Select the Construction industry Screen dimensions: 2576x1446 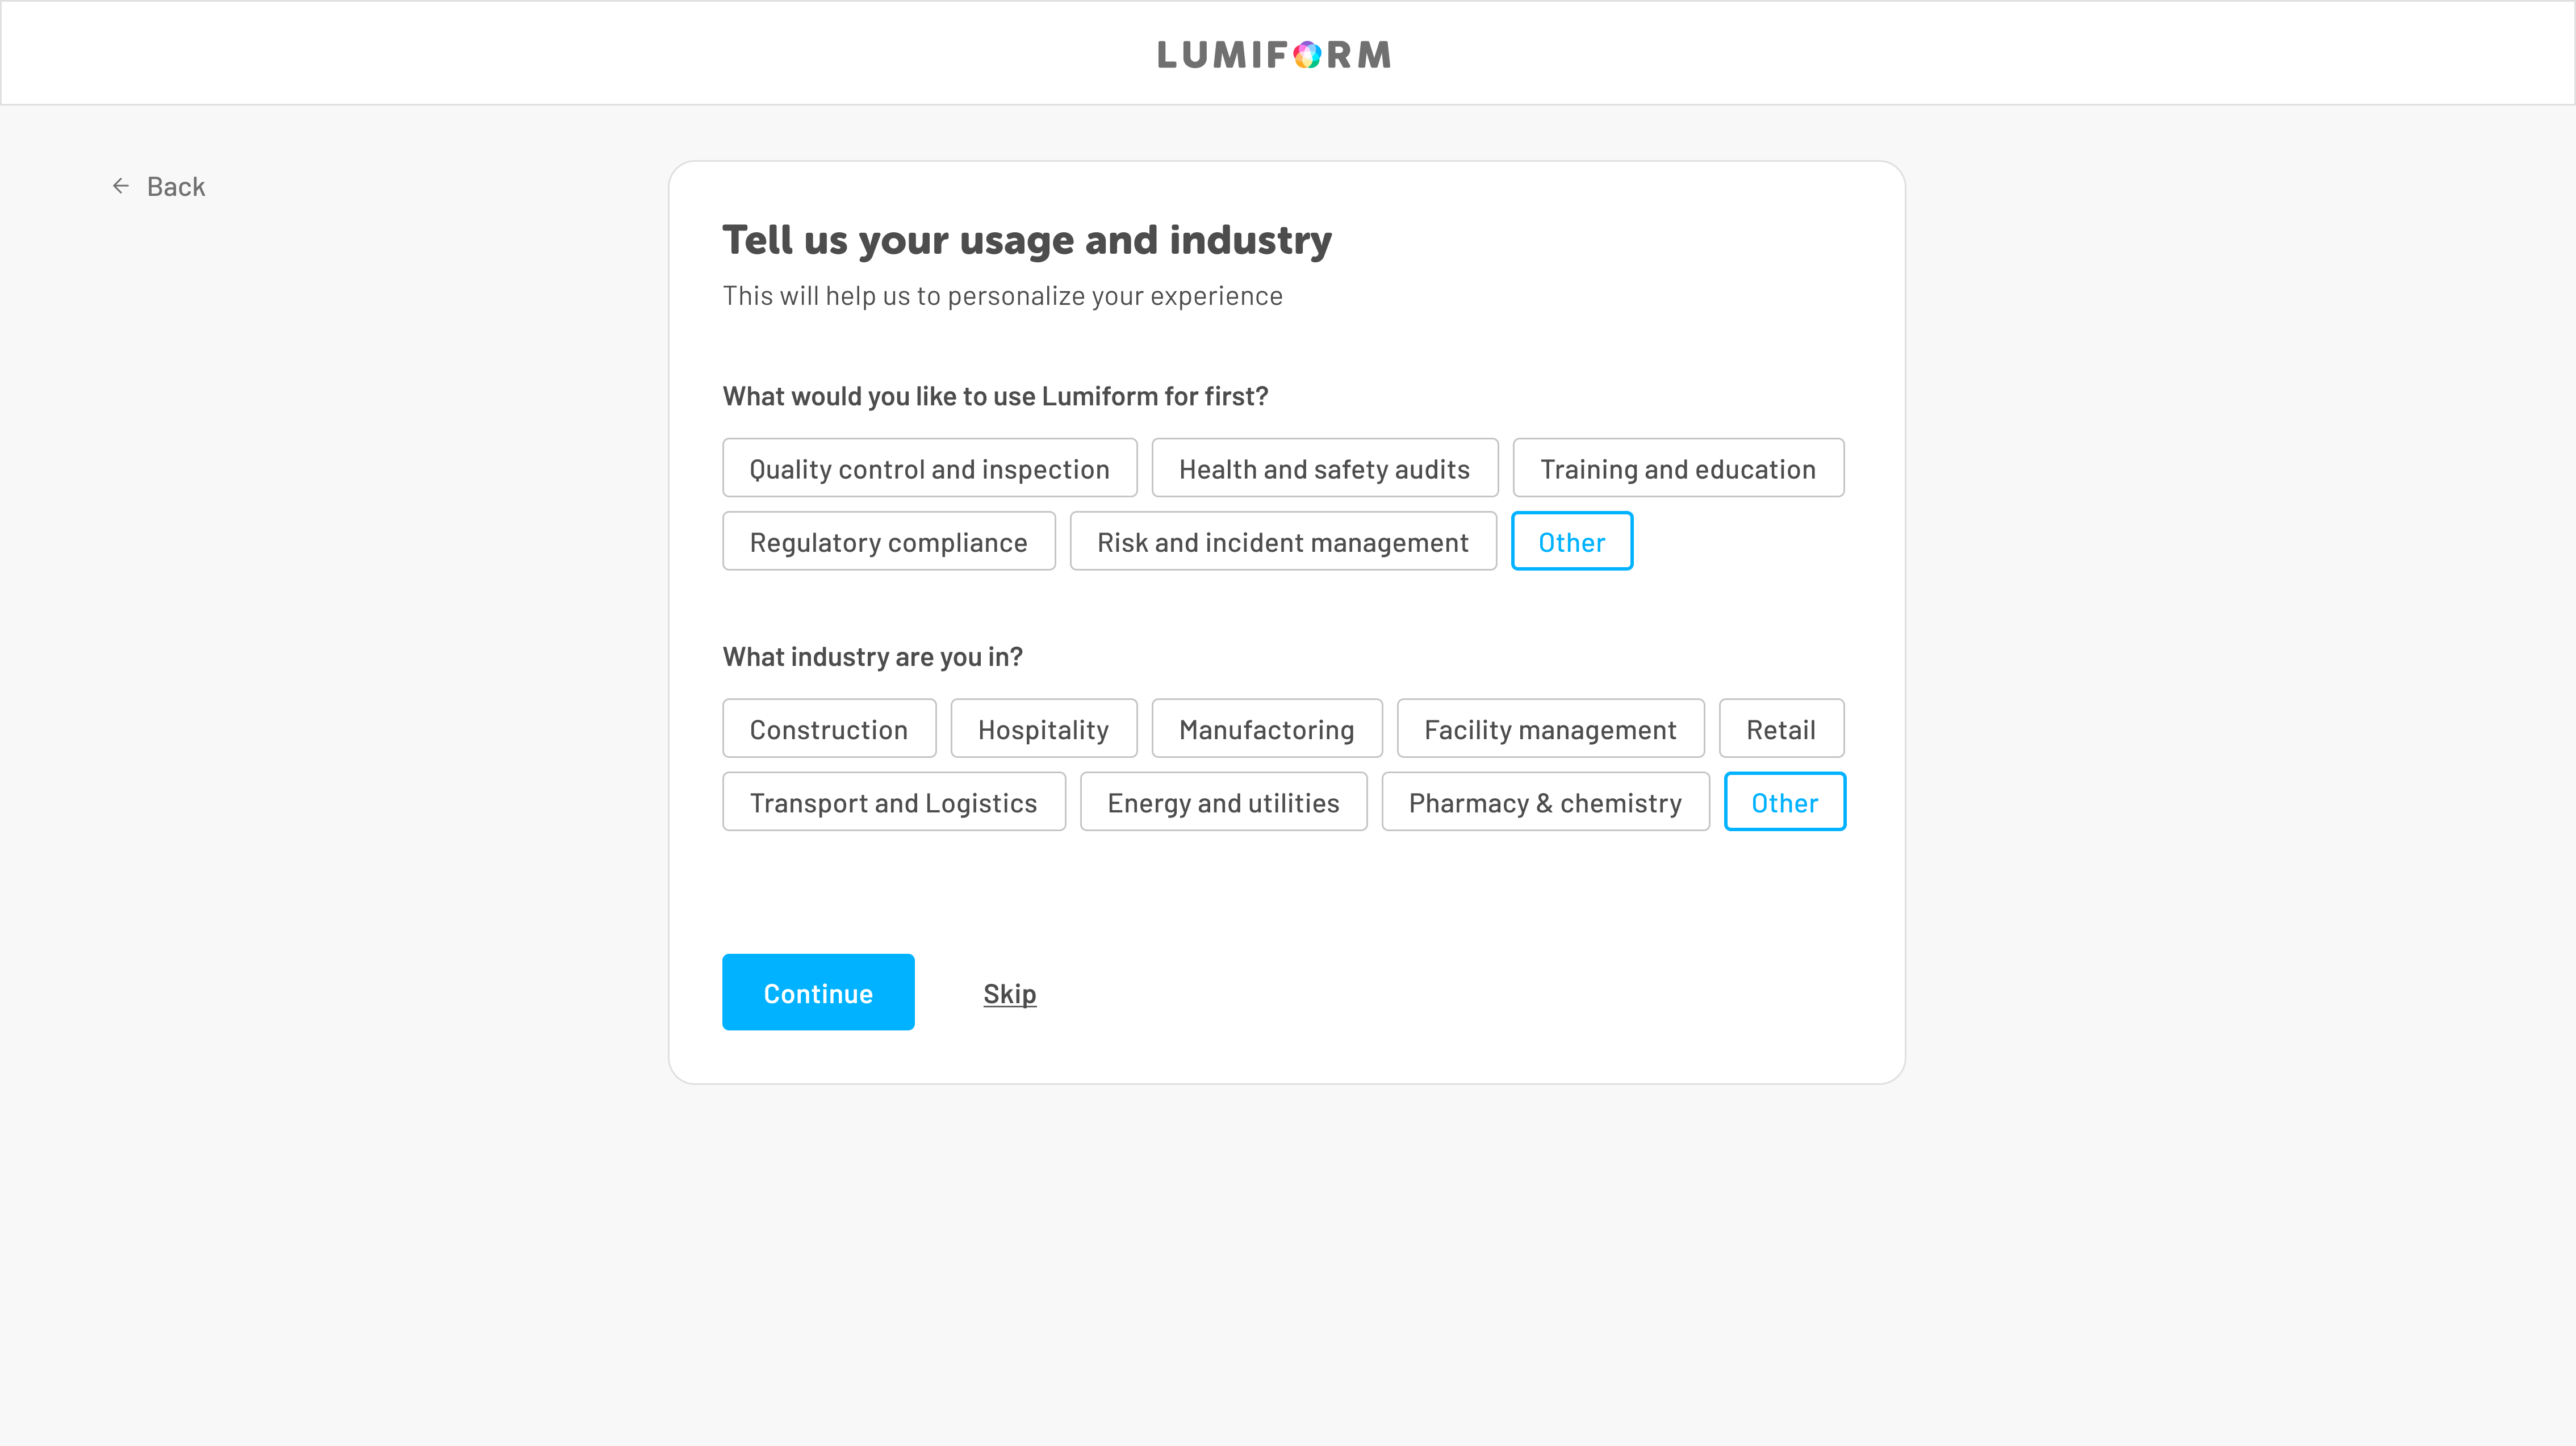click(x=829, y=728)
